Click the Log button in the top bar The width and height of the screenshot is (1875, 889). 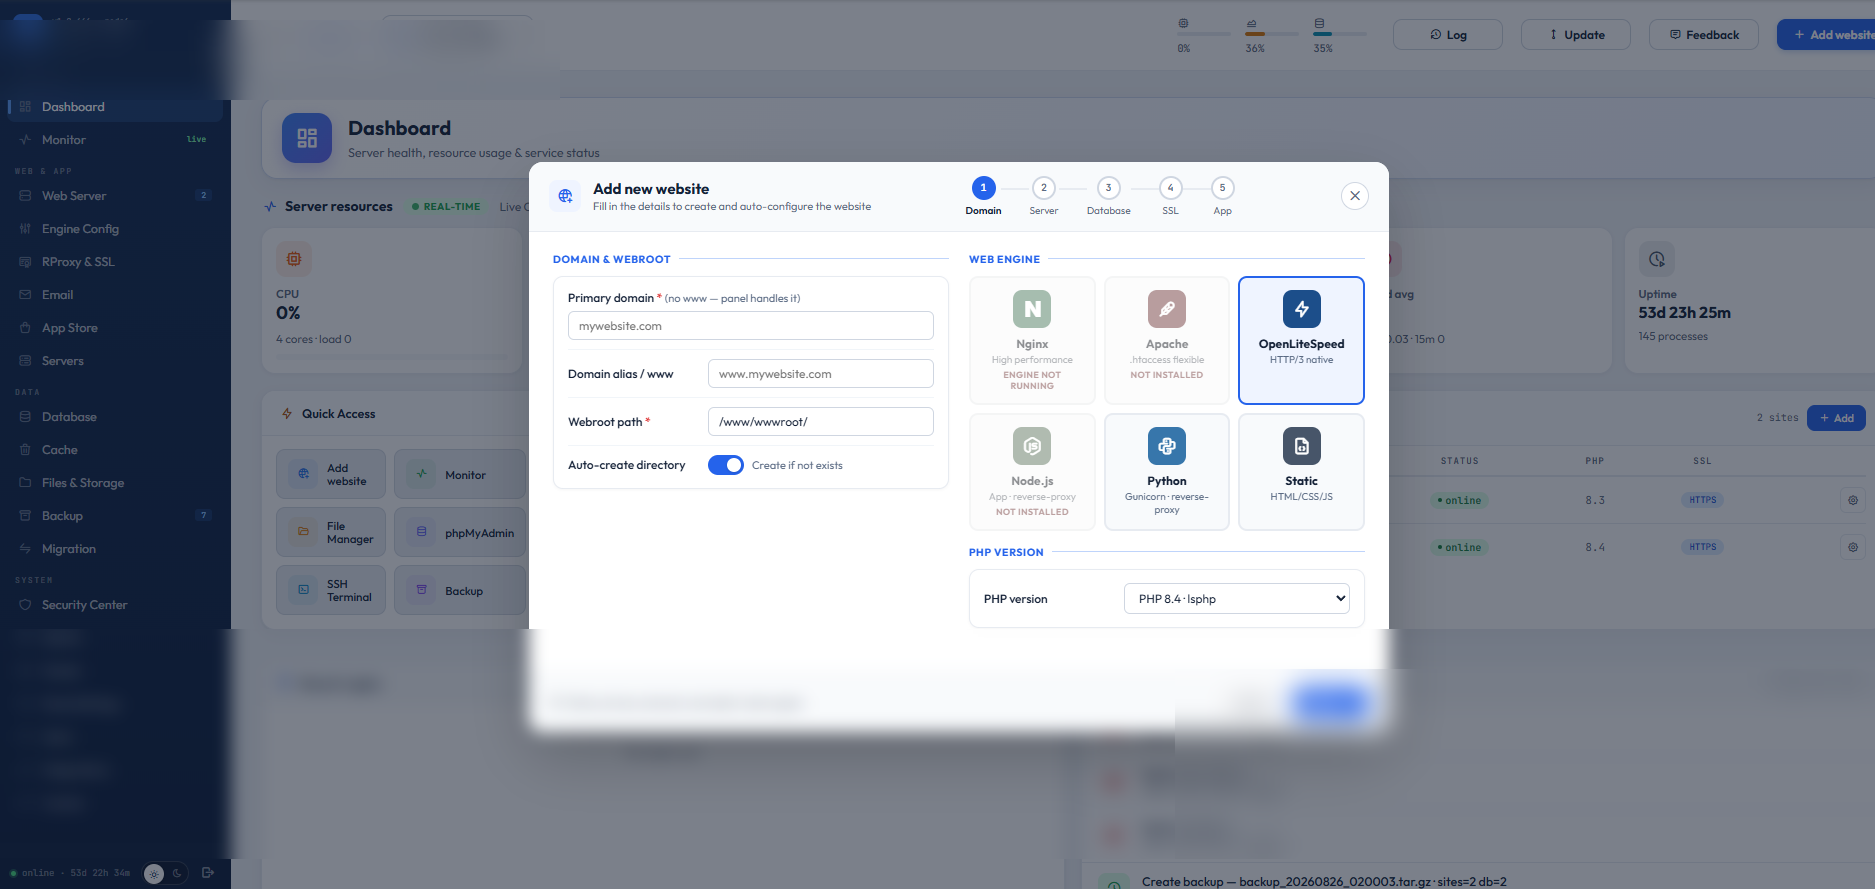pos(1448,35)
